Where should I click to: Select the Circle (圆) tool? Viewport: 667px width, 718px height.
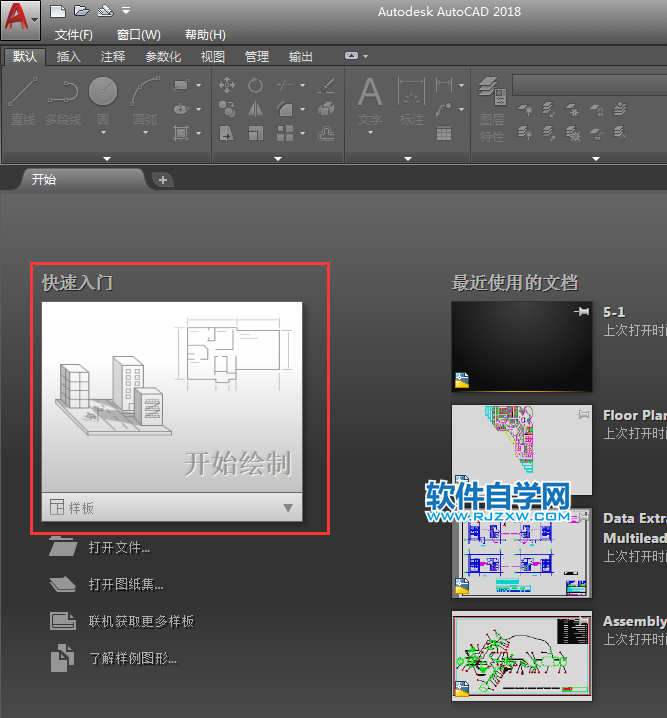coord(102,101)
